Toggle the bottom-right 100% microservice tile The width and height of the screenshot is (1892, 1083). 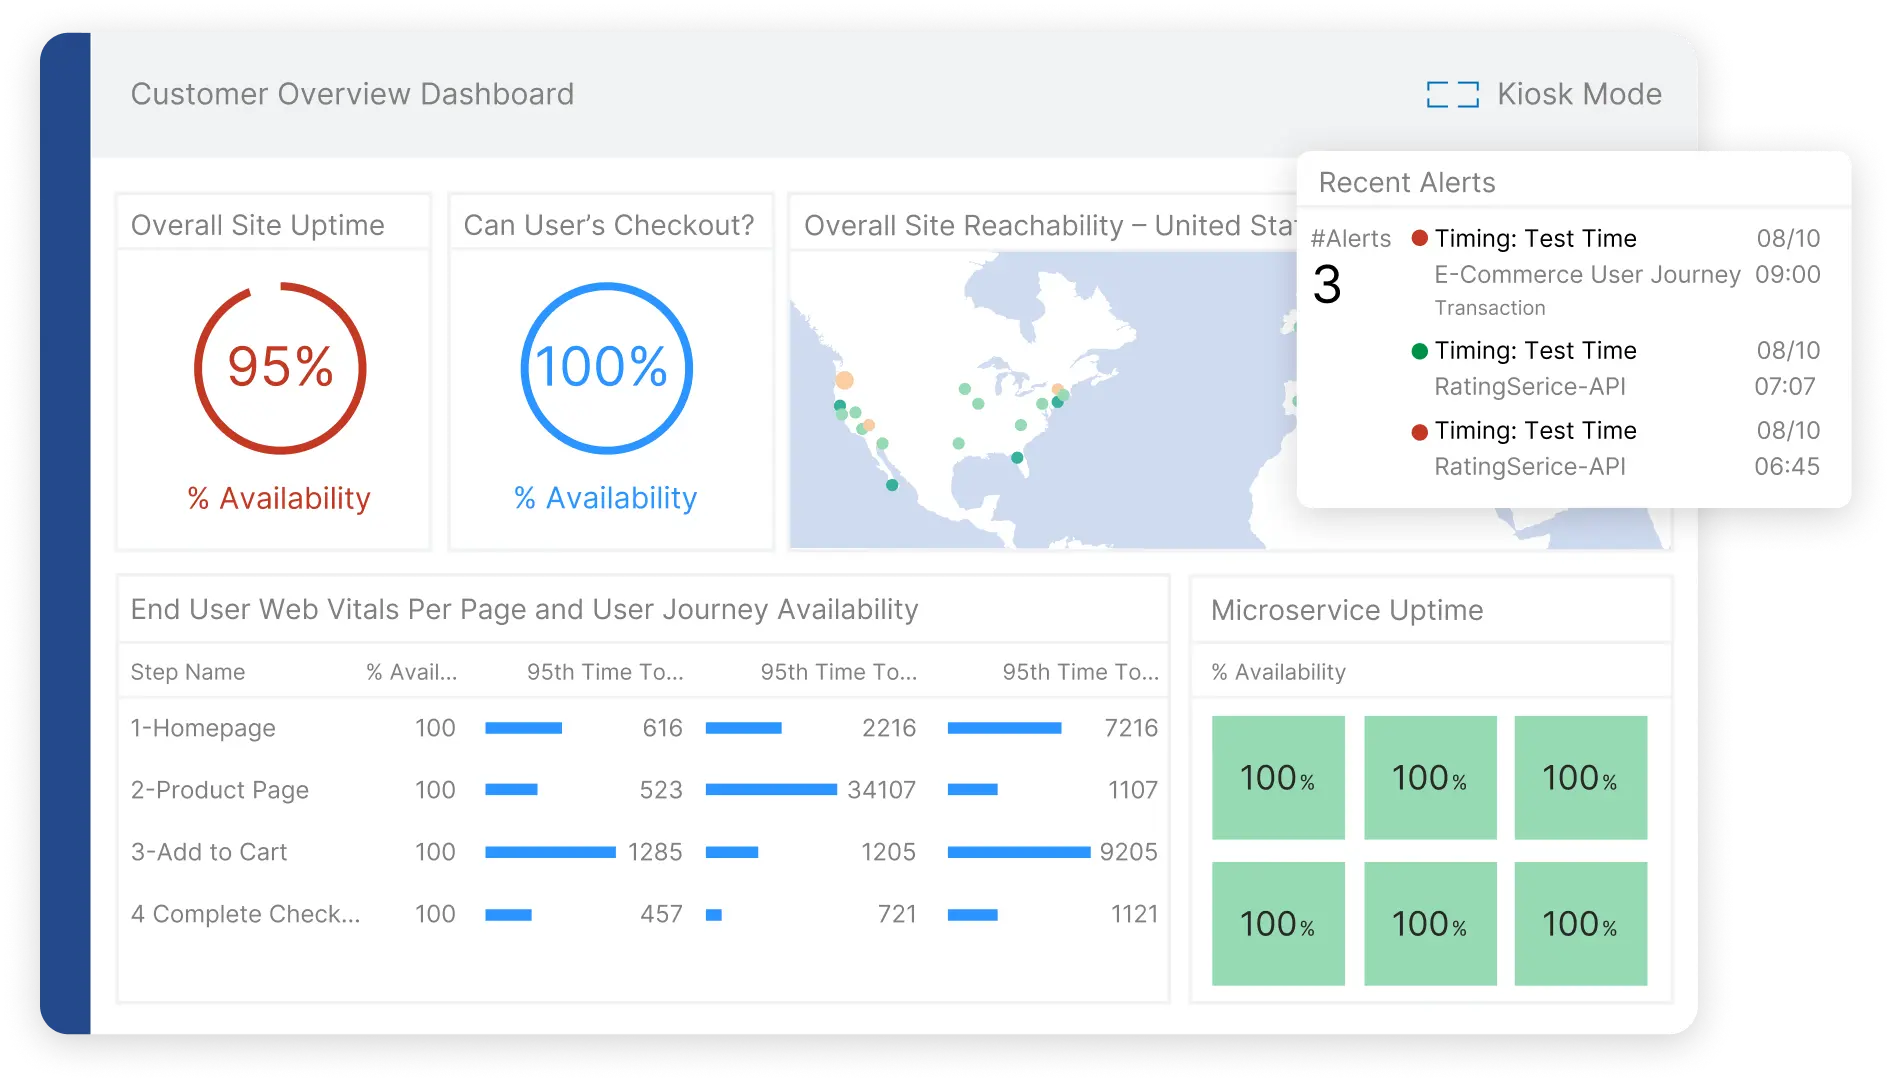(1580, 923)
